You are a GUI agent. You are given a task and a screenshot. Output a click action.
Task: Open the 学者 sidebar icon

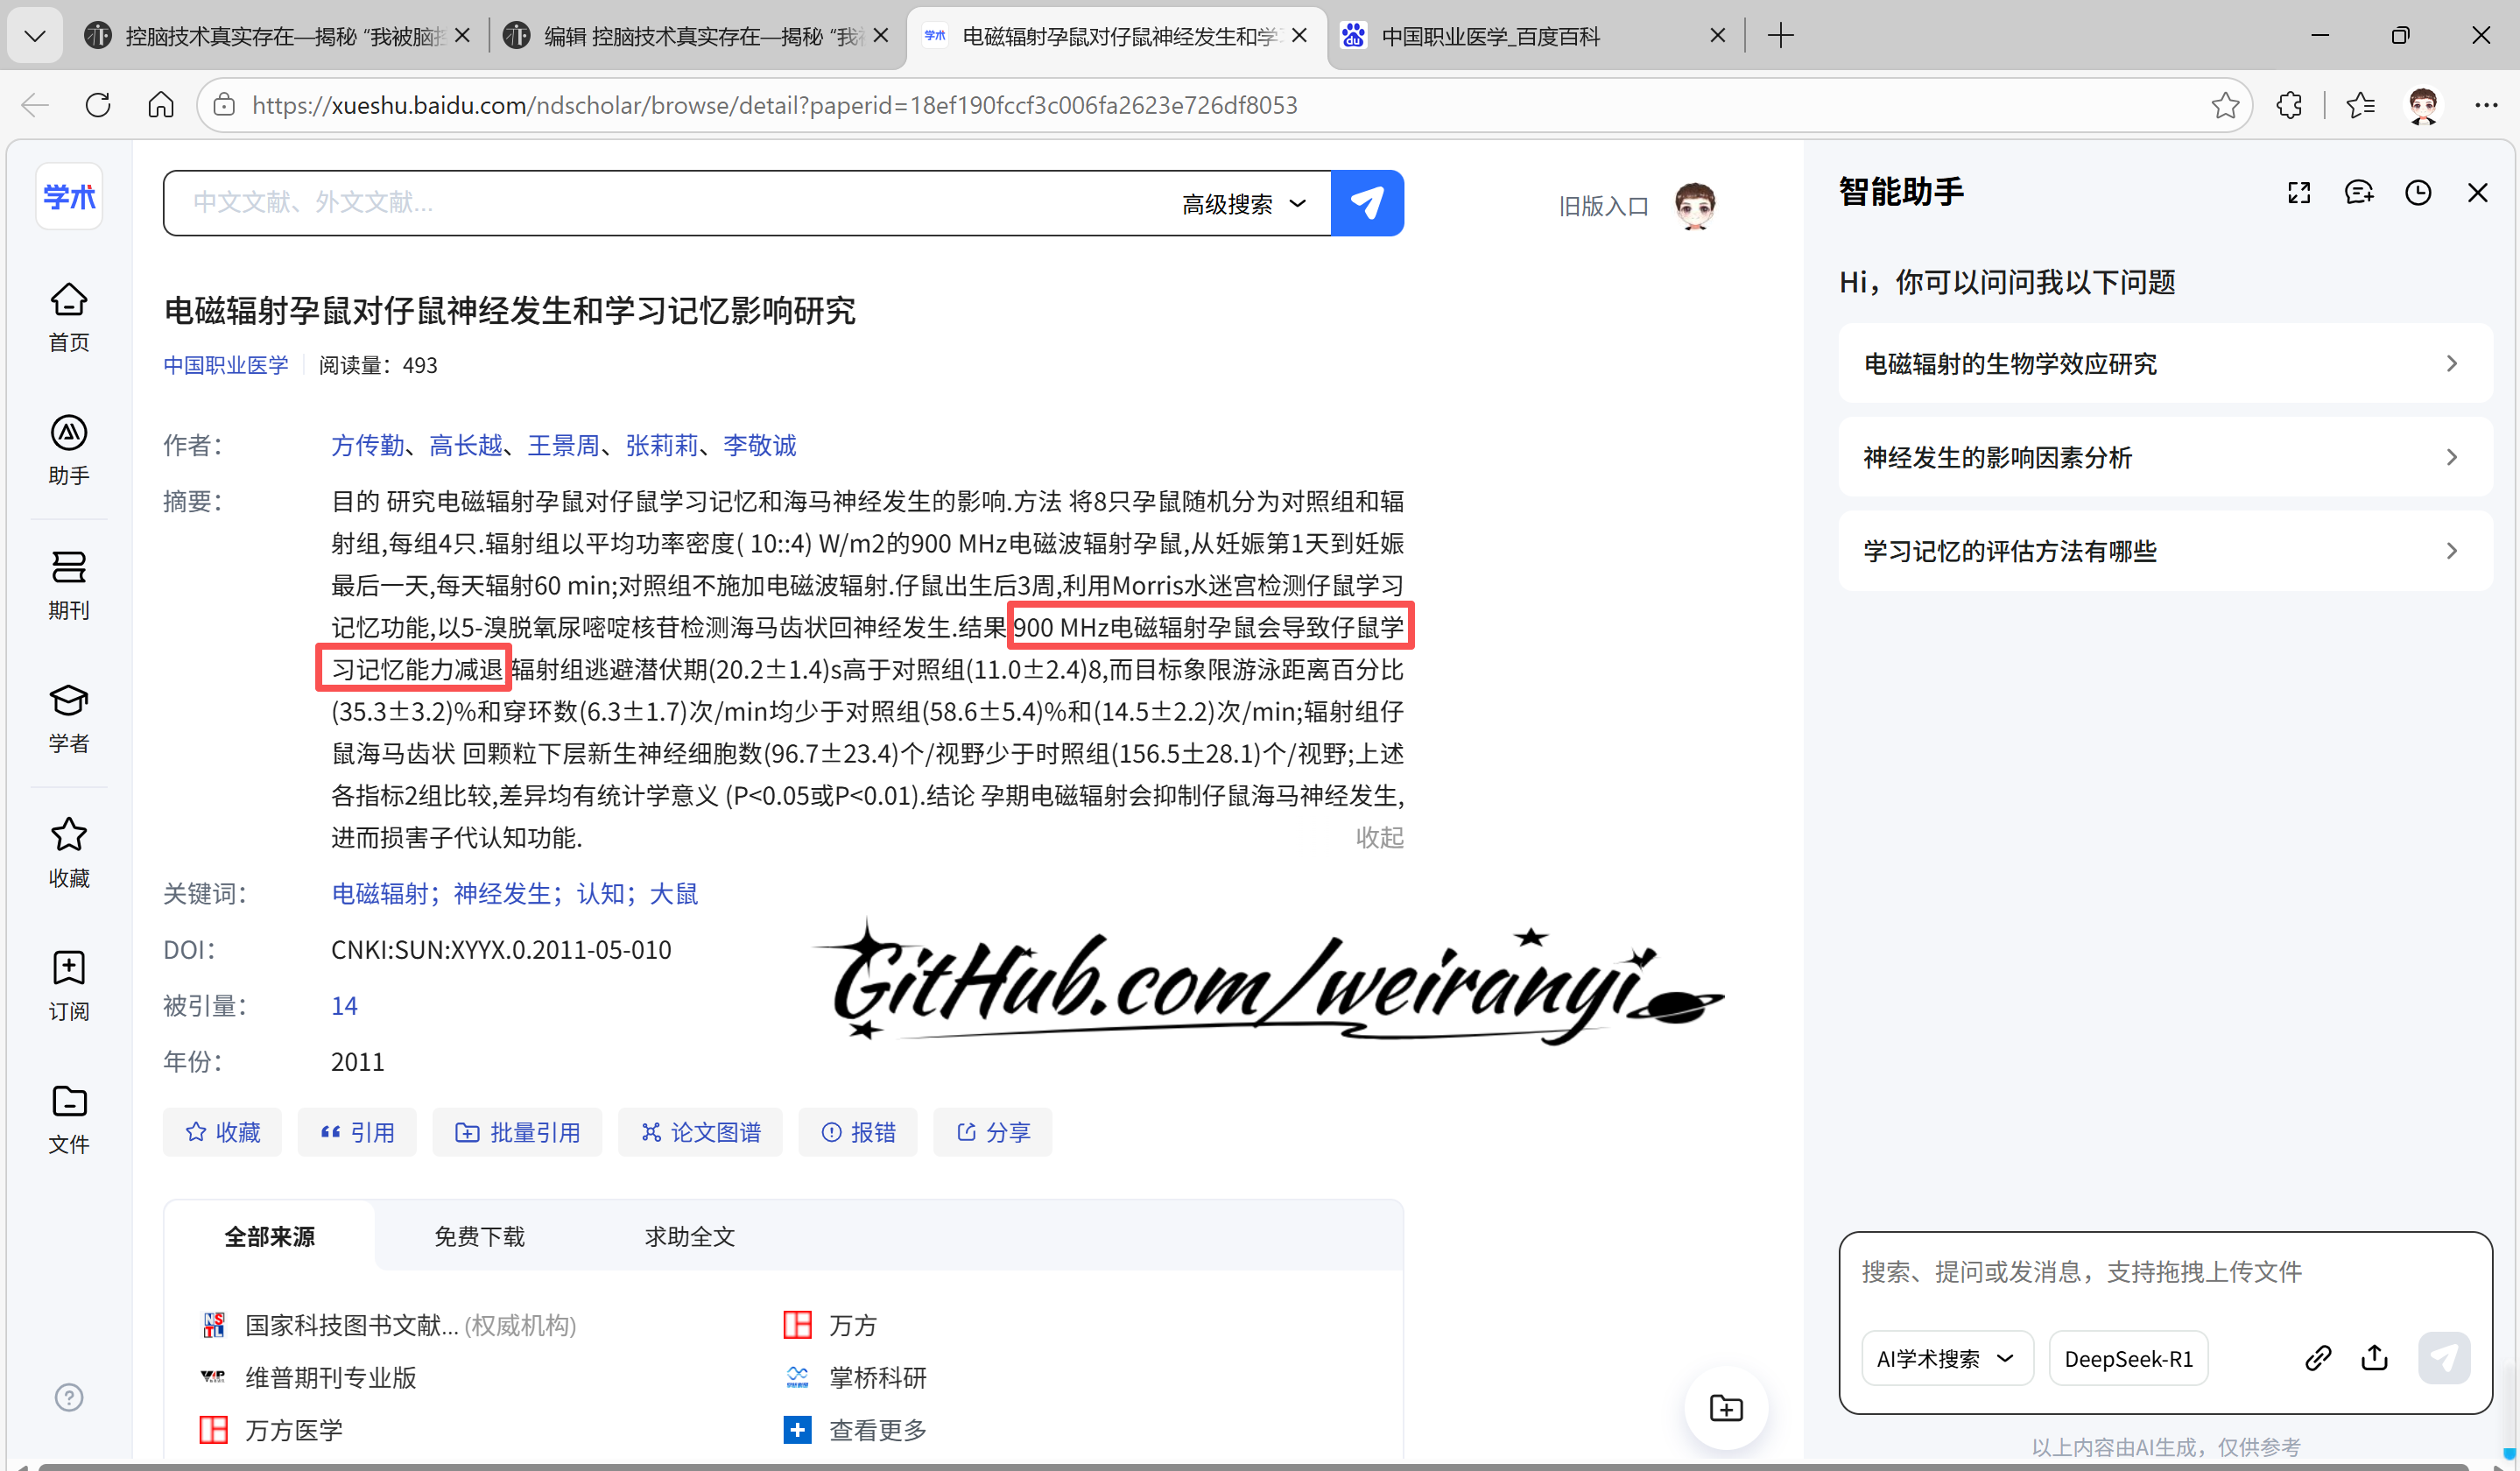[x=68, y=717]
